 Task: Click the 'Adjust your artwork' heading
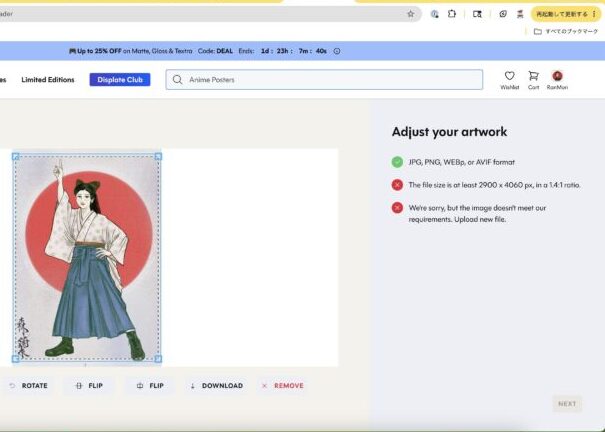[x=449, y=132]
